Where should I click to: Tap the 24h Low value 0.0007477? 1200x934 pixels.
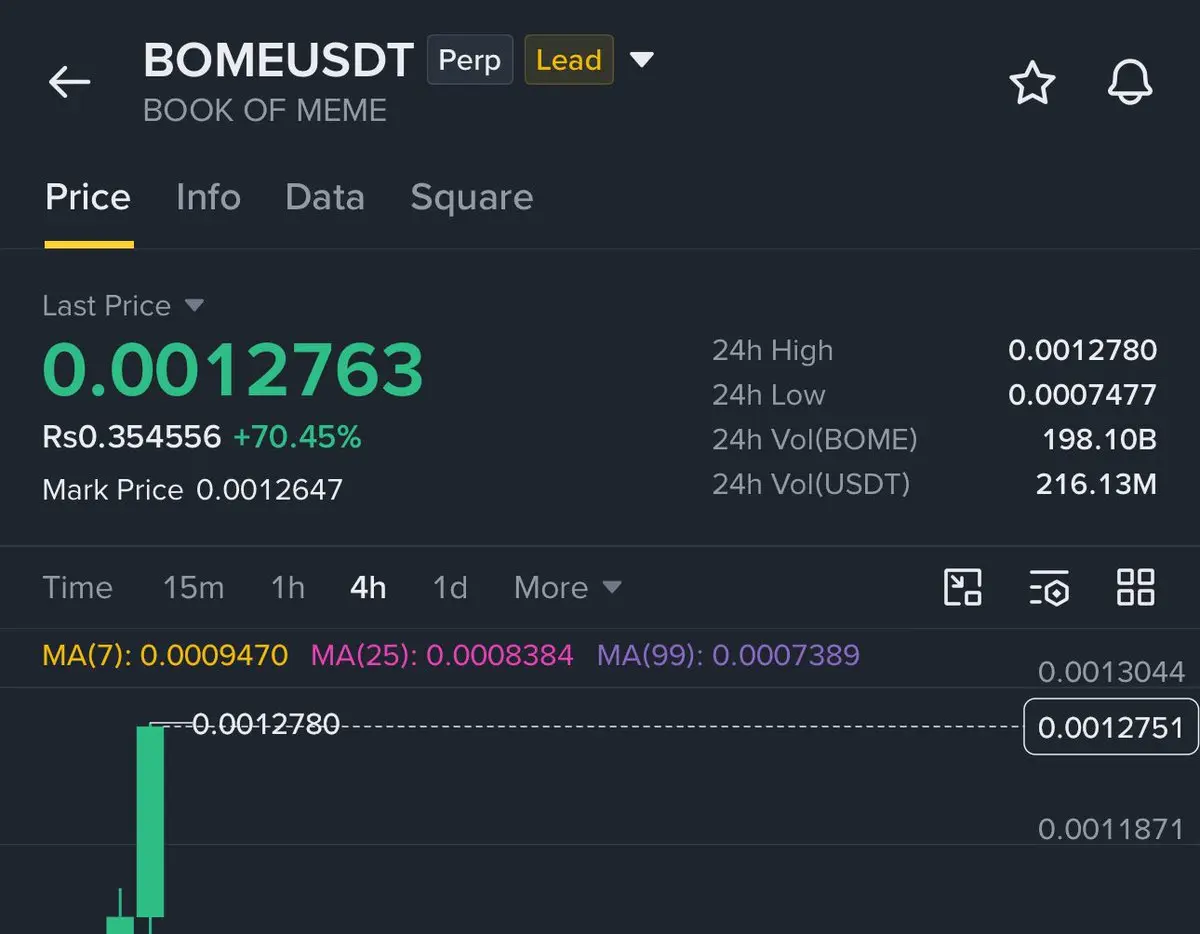pyautogui.click(x=1082, y=395)
